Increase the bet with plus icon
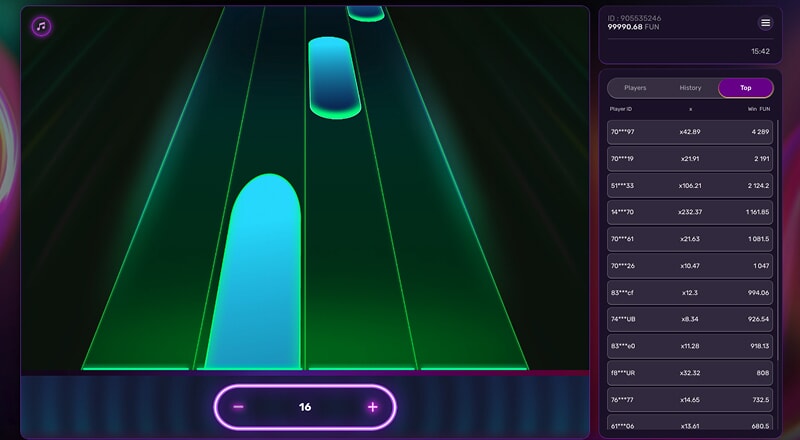Screen dimensions: 800x440 pos(372,407)
